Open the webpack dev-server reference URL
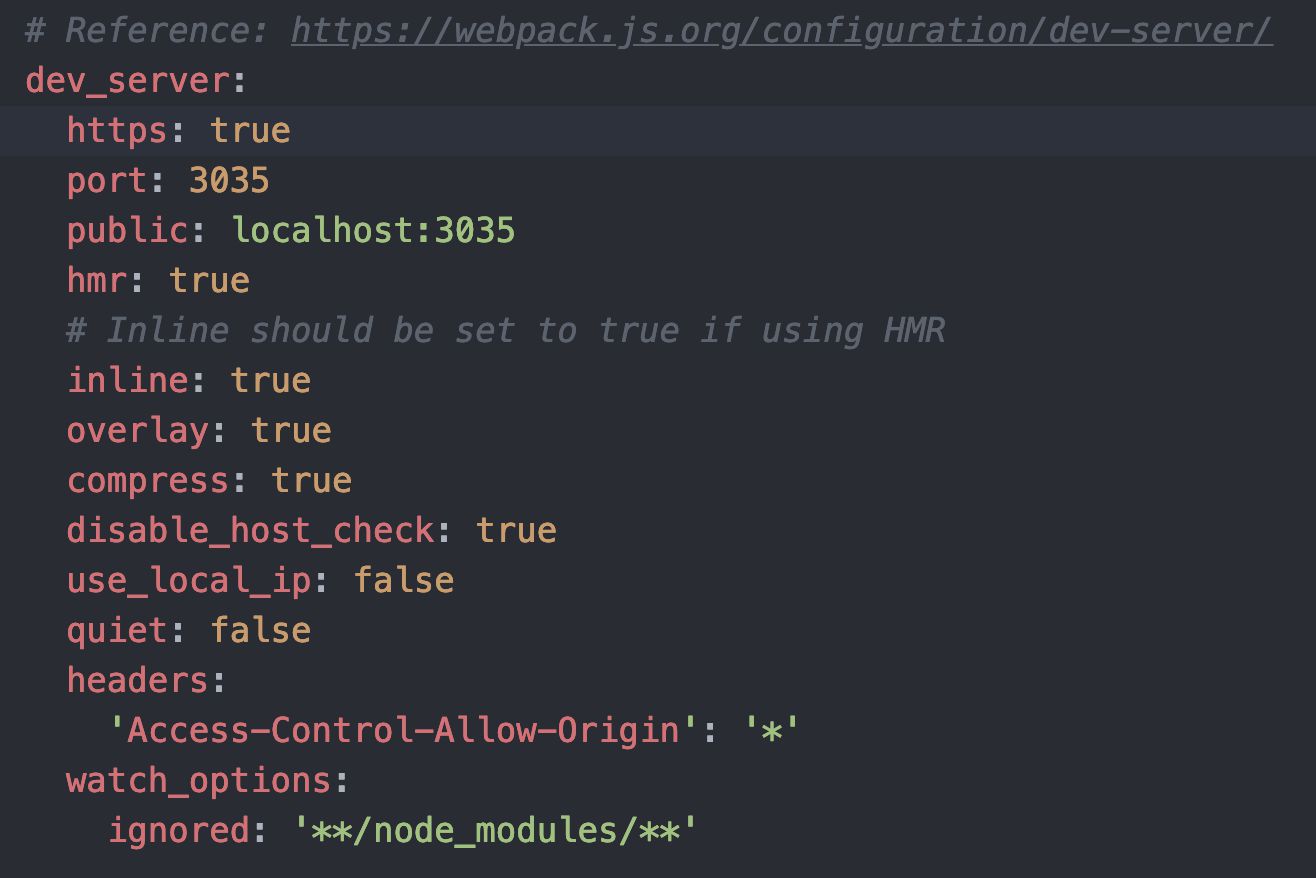The height and width of the screenshot is (878, 1316). [x=781, y=31]
